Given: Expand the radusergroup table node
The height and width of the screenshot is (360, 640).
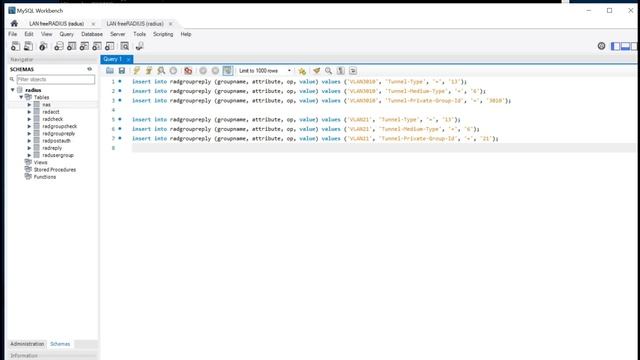Looking at the screenshot, I should 29,156.
